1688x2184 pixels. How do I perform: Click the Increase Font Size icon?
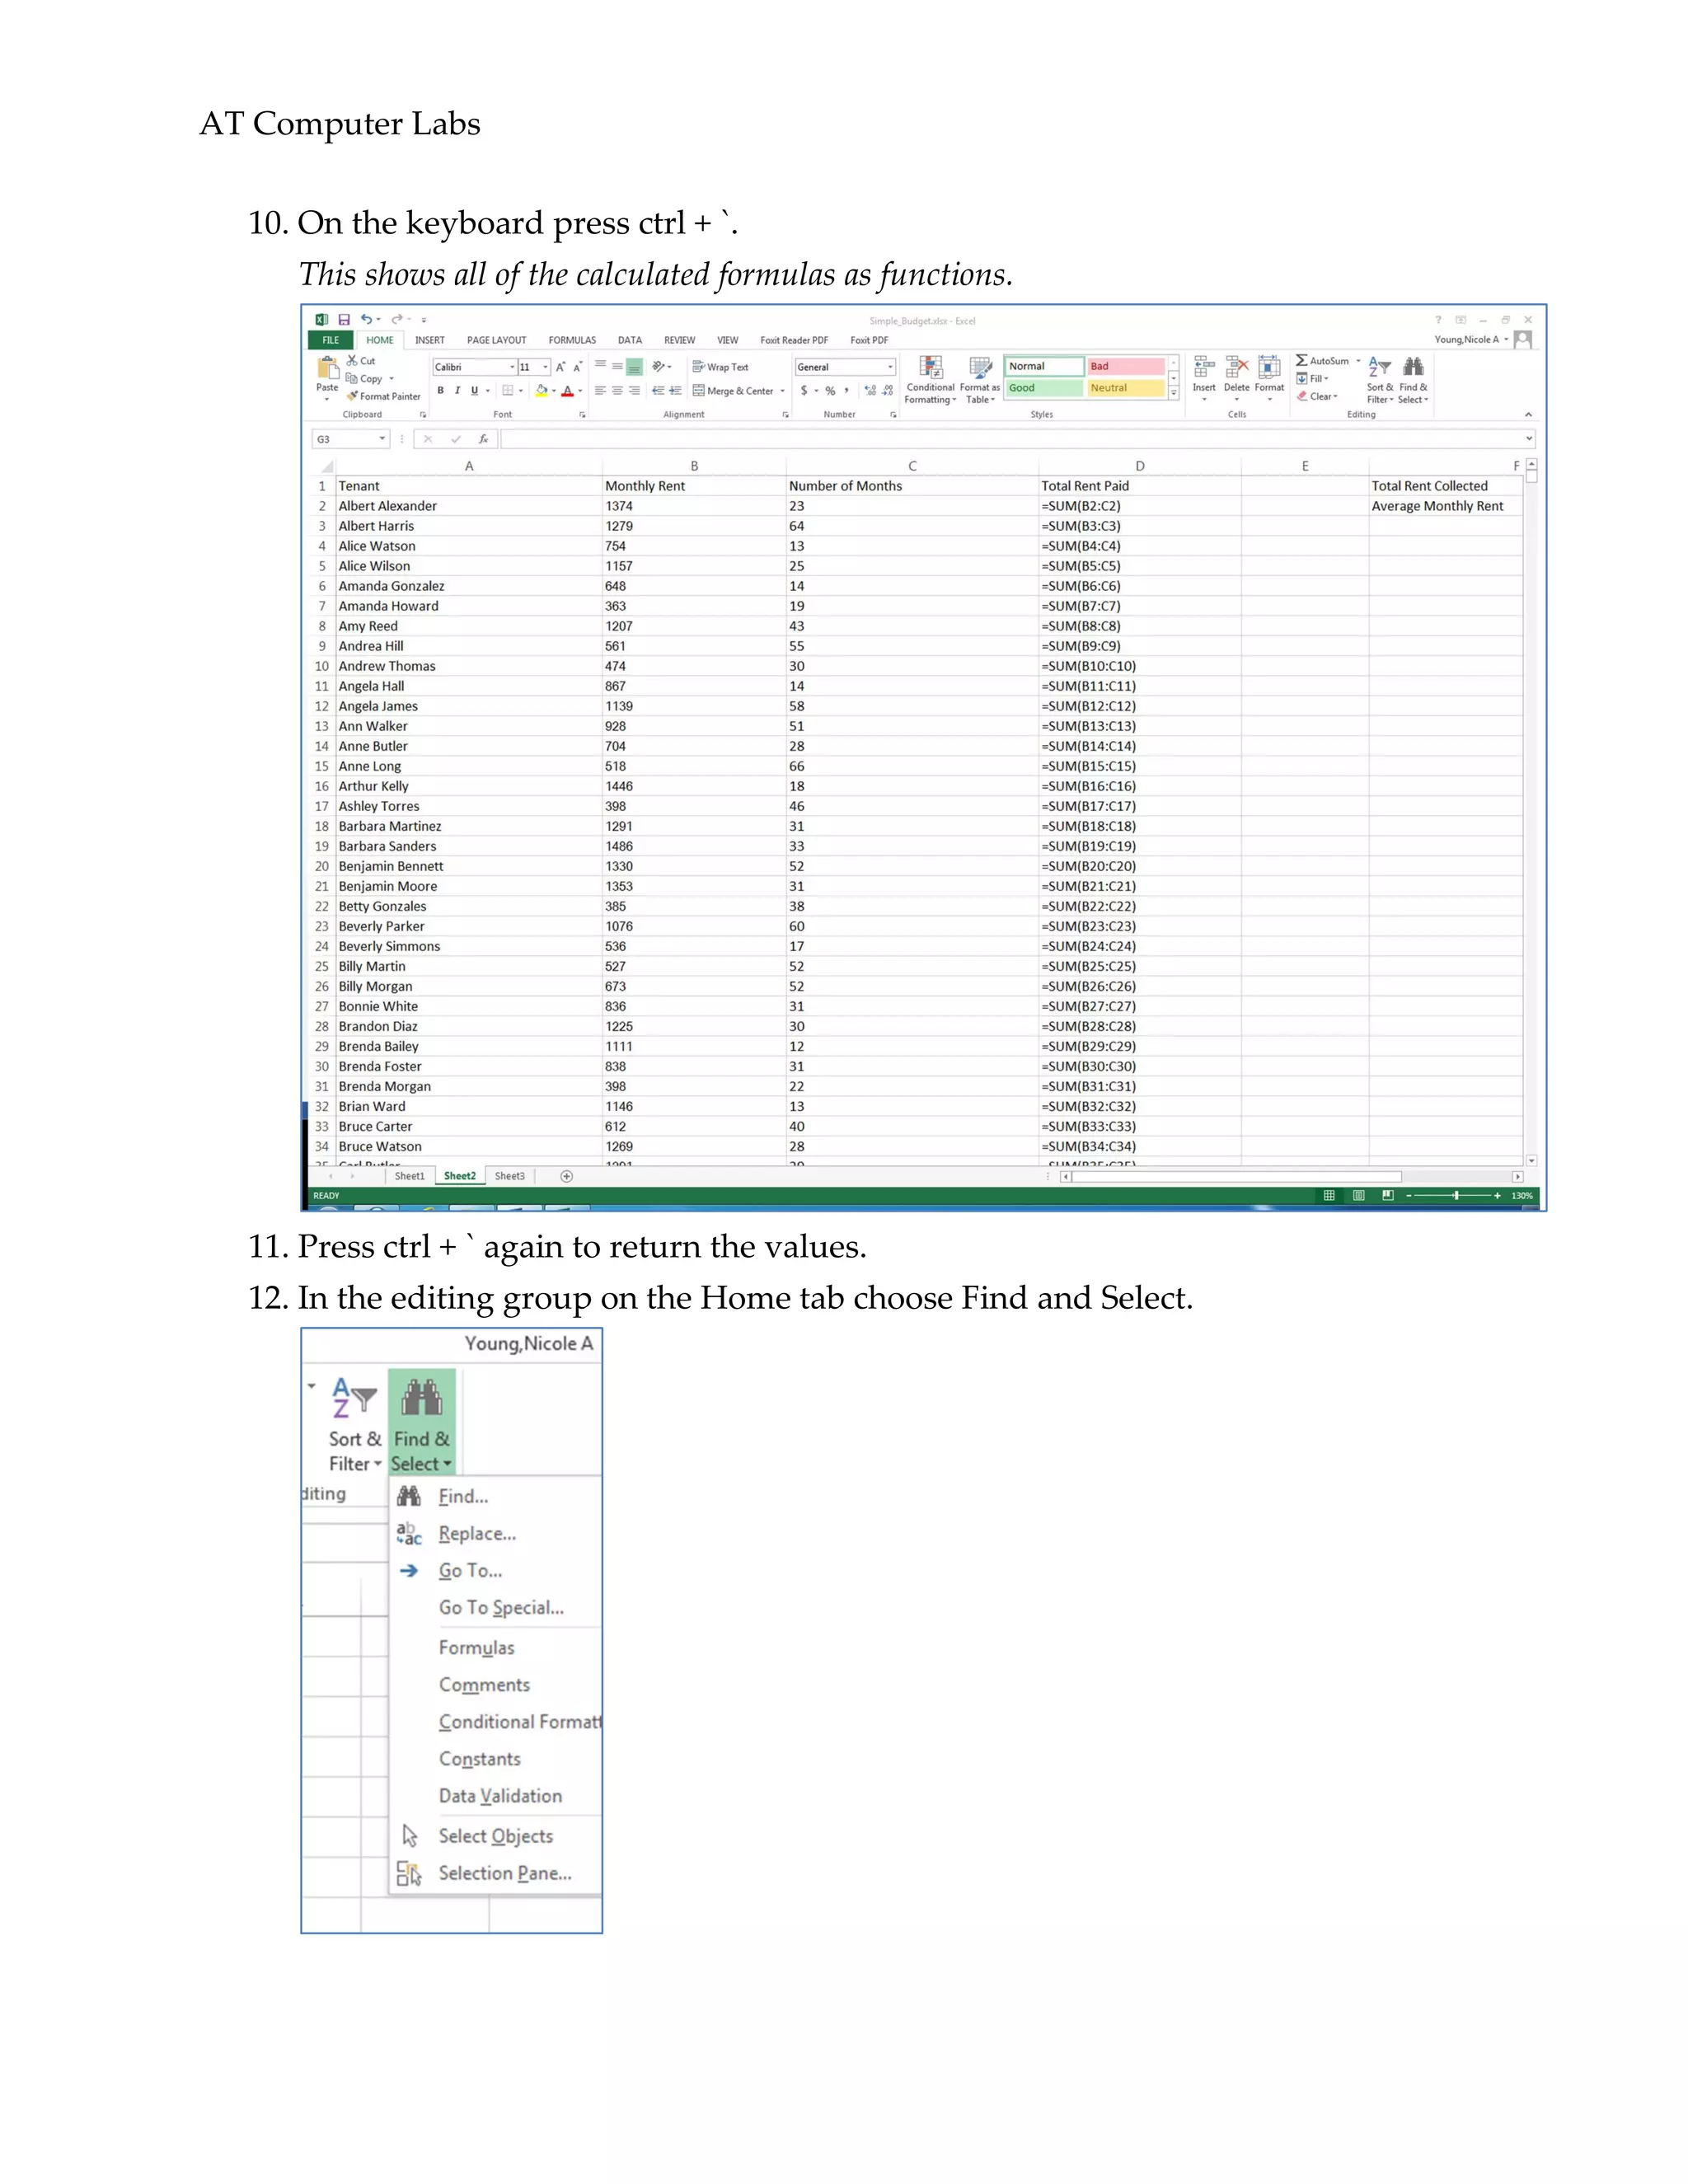click(x=561, y=367)
